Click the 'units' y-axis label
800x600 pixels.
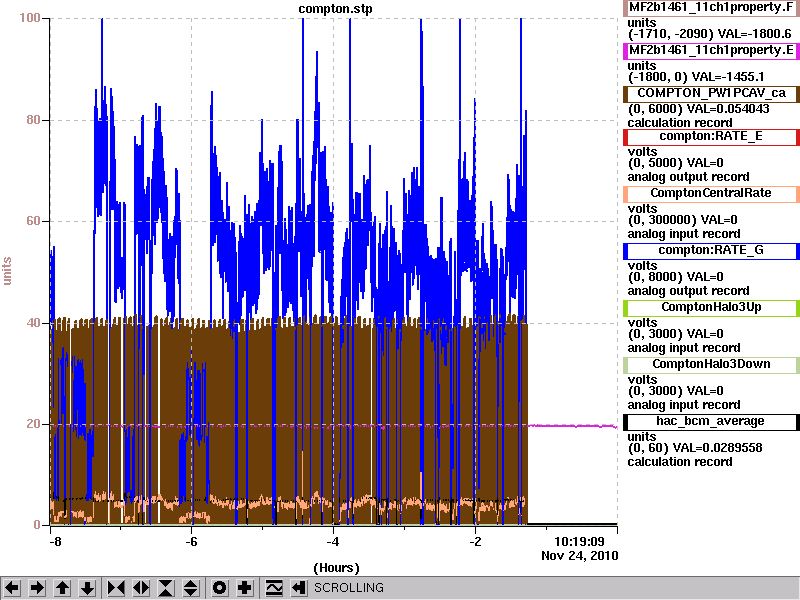(x=7, y=271)
